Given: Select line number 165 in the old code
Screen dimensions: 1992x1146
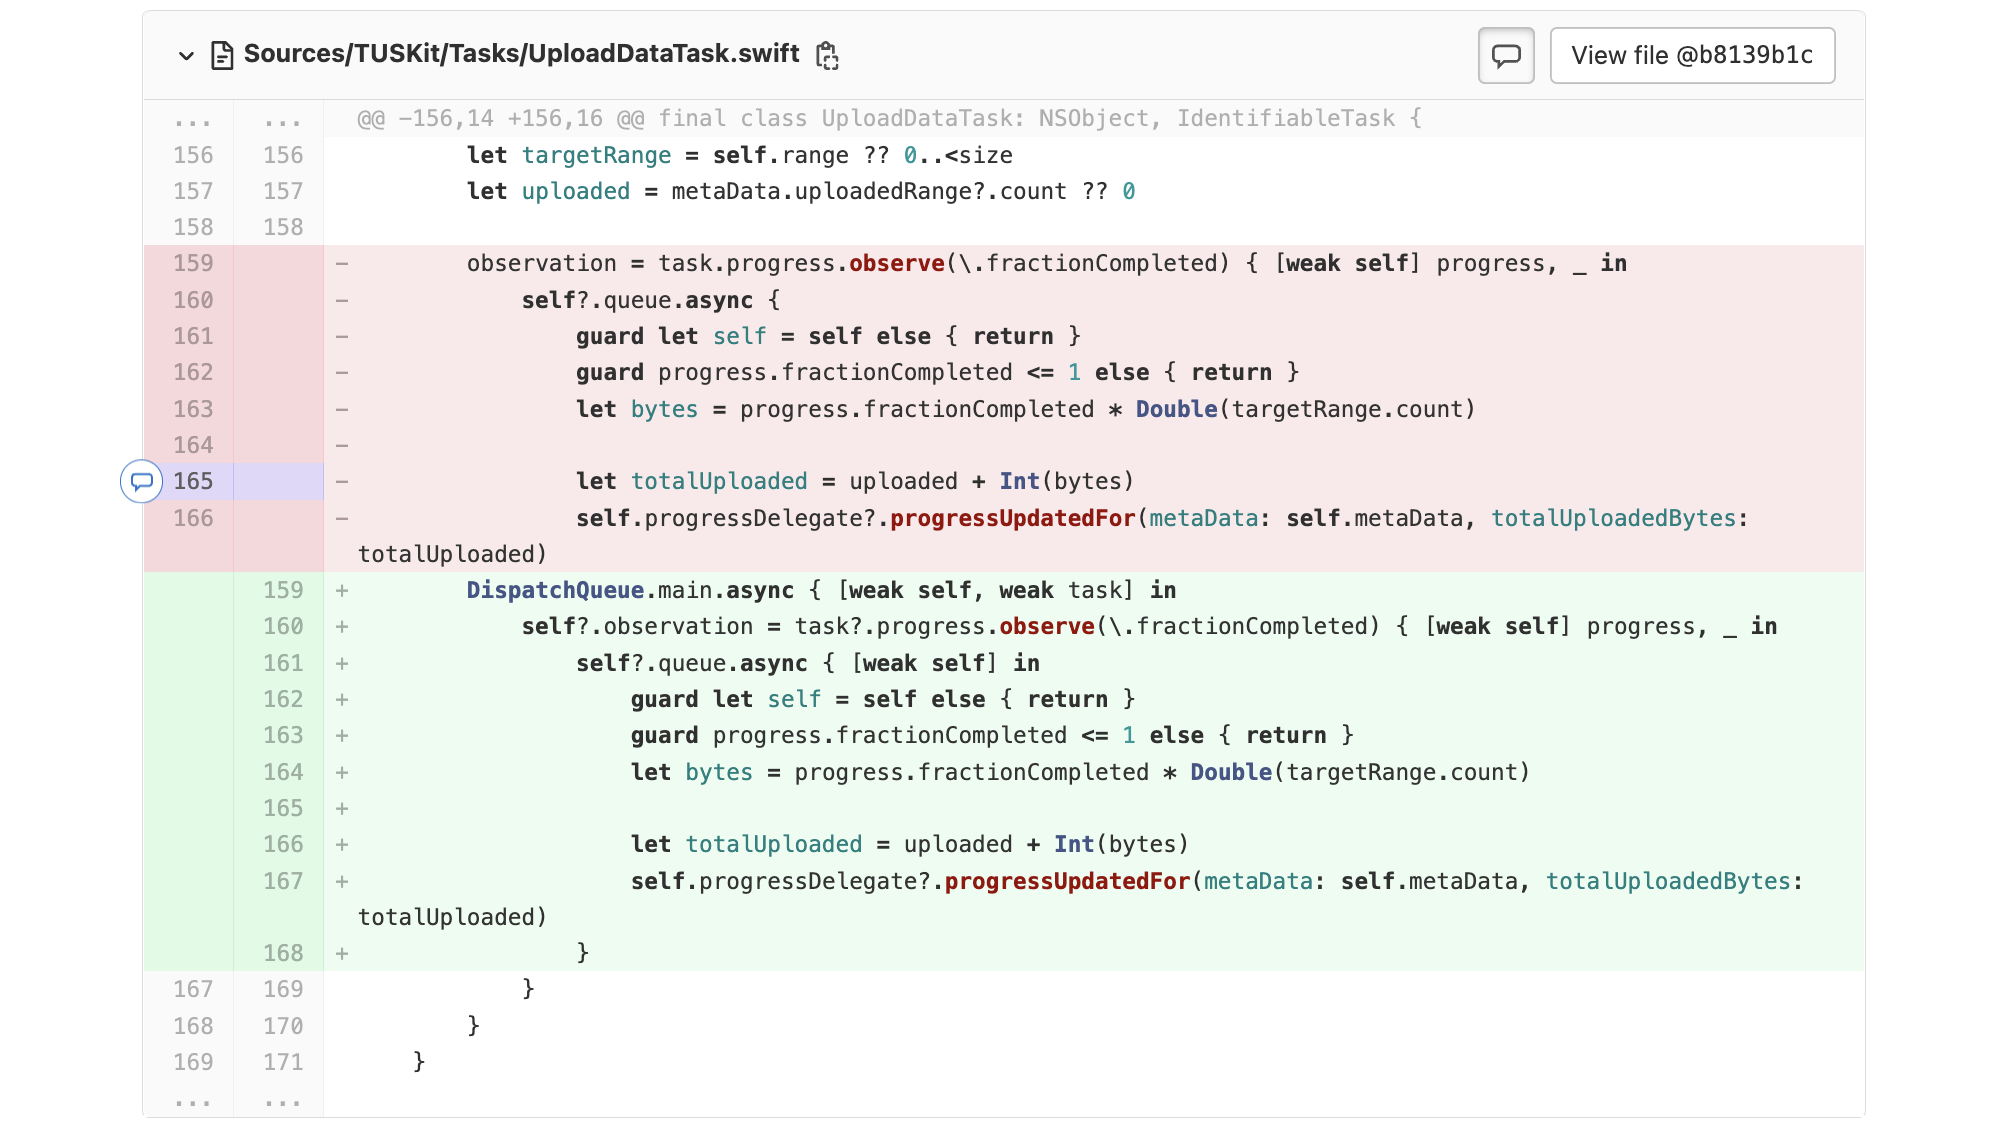Looking at the screenshot, I should tap(193, 482).
